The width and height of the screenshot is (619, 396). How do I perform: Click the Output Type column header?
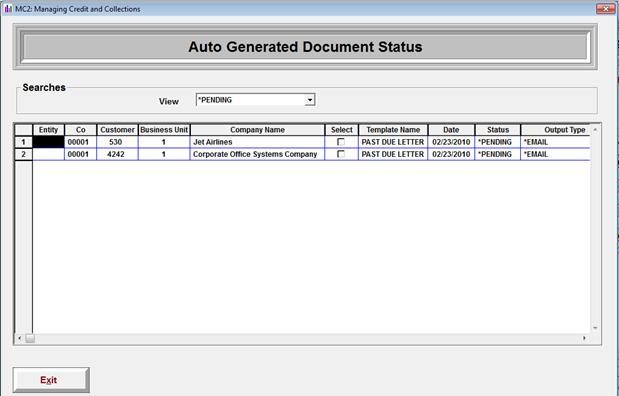coord(556,130)
